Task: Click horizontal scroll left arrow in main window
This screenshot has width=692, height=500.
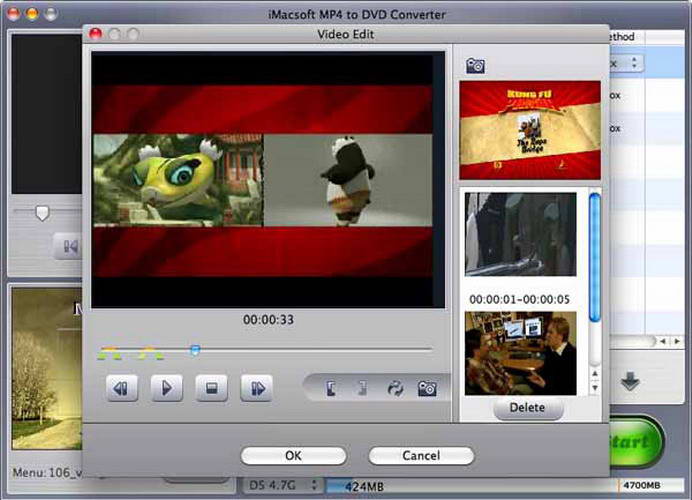Action: pyautogui.click(x=662, y=341)
